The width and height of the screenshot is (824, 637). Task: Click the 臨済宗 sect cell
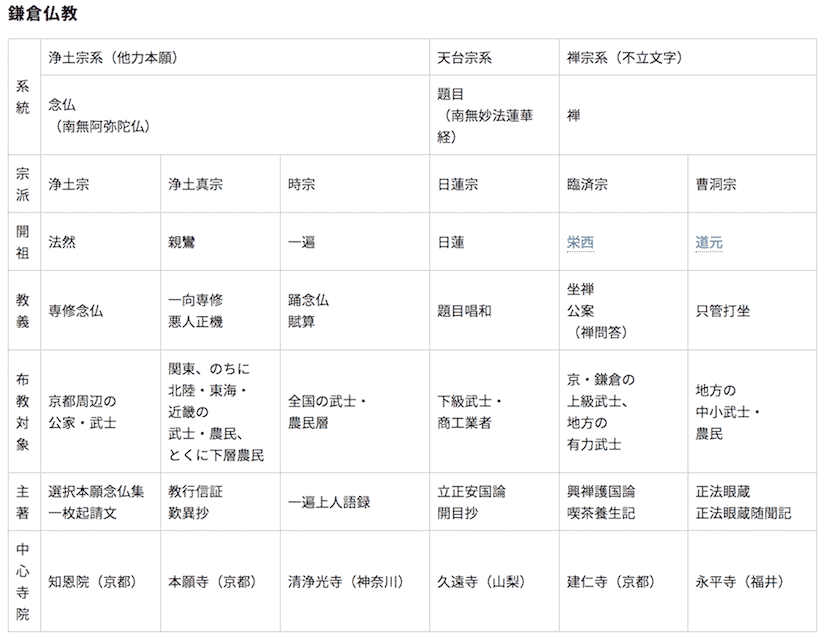point(623,184)
